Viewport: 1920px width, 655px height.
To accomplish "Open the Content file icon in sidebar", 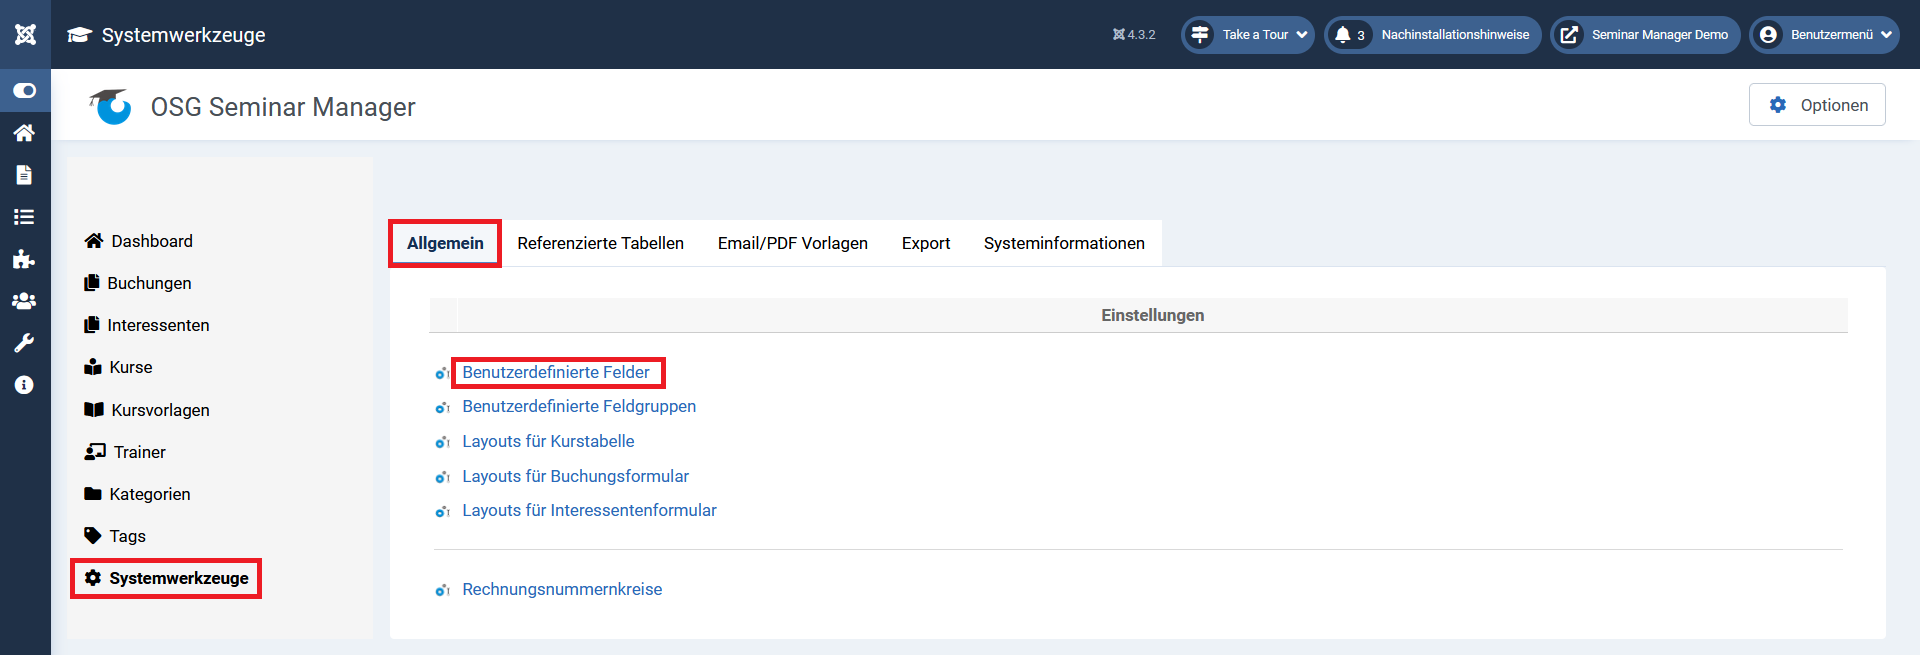I will (x=25, y=175).
